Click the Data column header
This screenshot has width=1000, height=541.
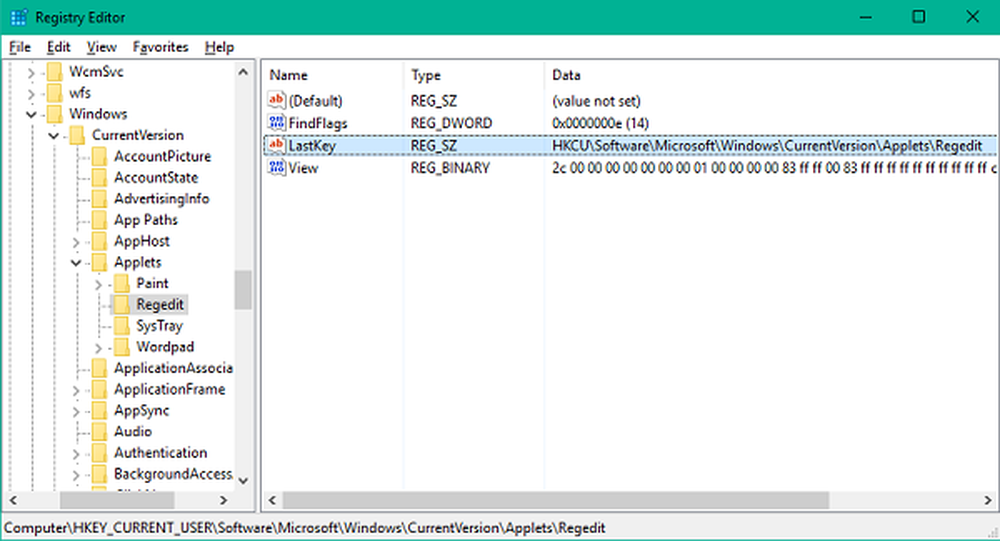pos(566,75)
